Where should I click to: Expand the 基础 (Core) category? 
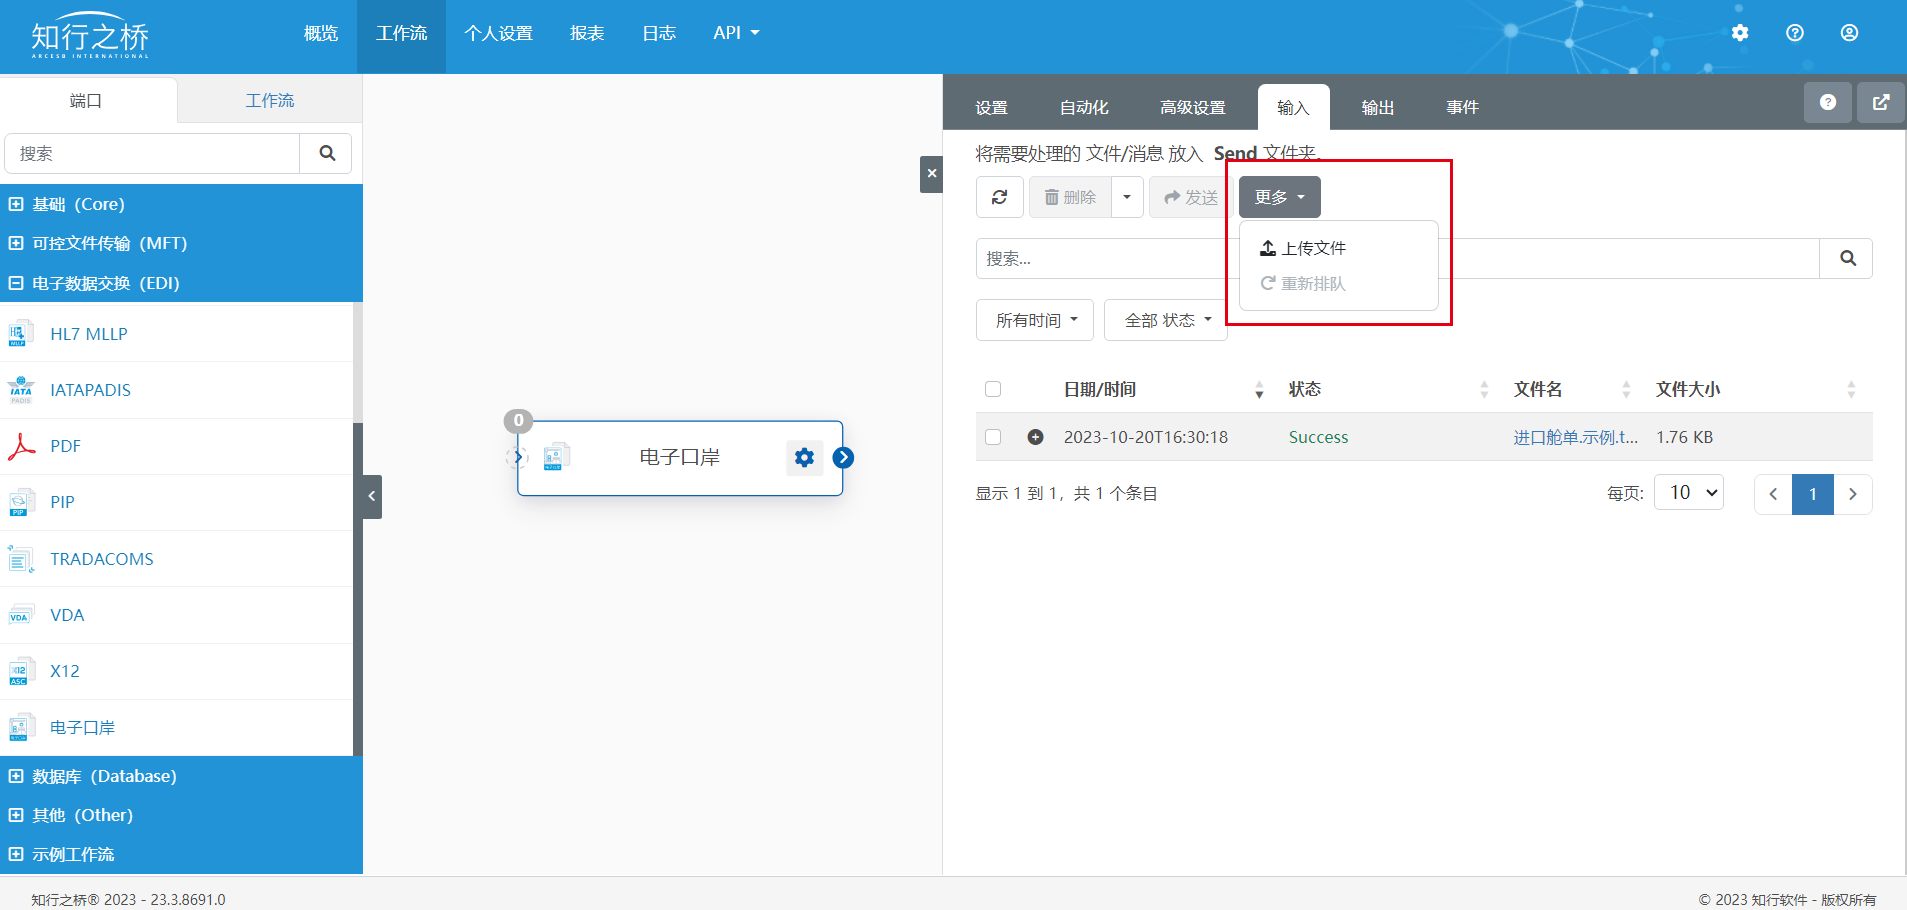pyautogui.click(x=16, y=204)
